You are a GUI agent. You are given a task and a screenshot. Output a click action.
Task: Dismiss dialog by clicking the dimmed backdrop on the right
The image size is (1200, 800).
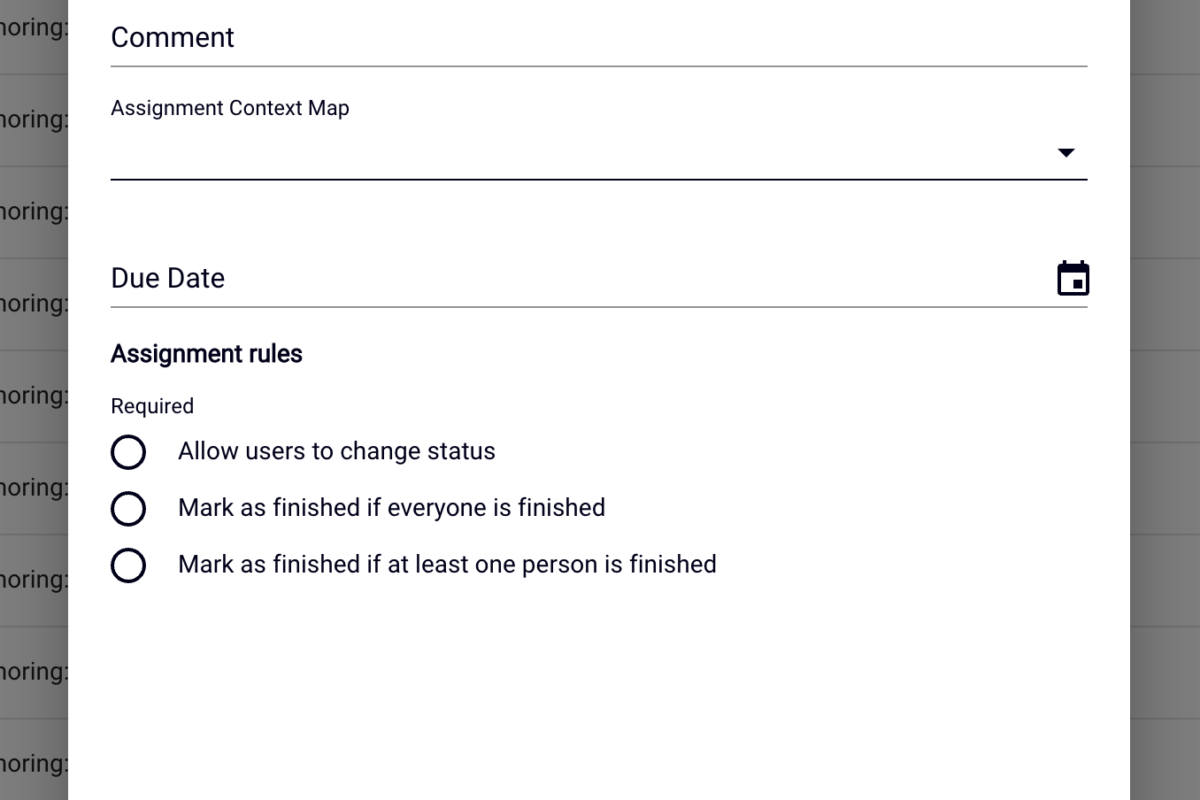1165,400
